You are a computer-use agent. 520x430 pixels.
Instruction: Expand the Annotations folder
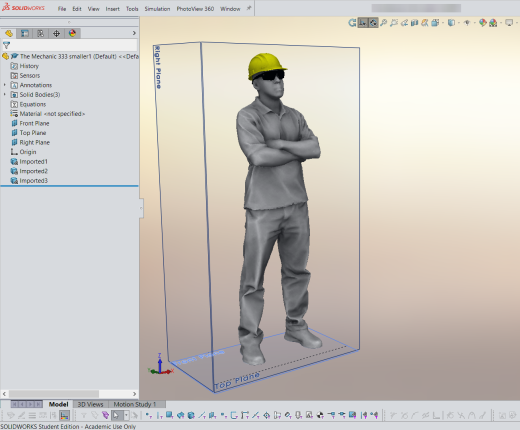pos(5,85)
